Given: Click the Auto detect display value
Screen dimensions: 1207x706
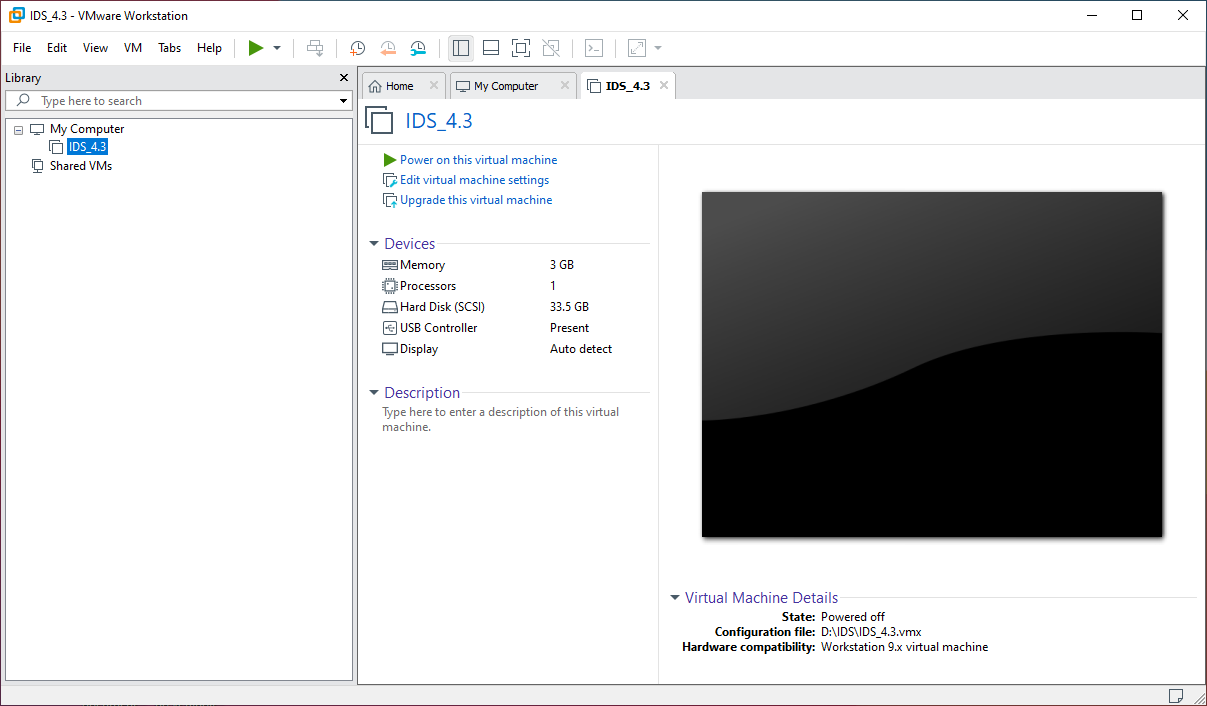Looking at the screenshot, I should coord(581,349).
